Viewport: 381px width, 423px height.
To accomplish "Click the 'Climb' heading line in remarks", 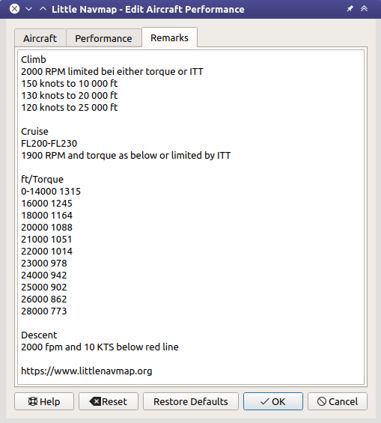I will coord(34,60).
